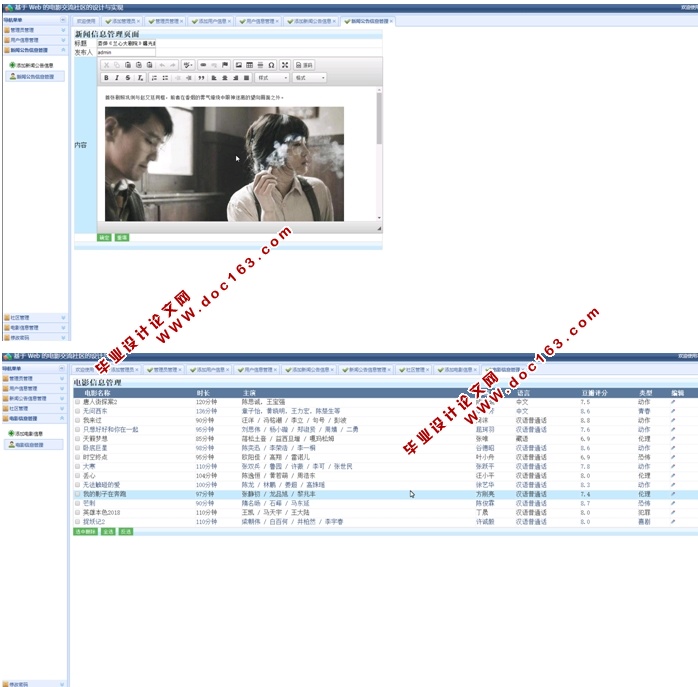Click the 全选 select-all button

[x=108, y=532]
